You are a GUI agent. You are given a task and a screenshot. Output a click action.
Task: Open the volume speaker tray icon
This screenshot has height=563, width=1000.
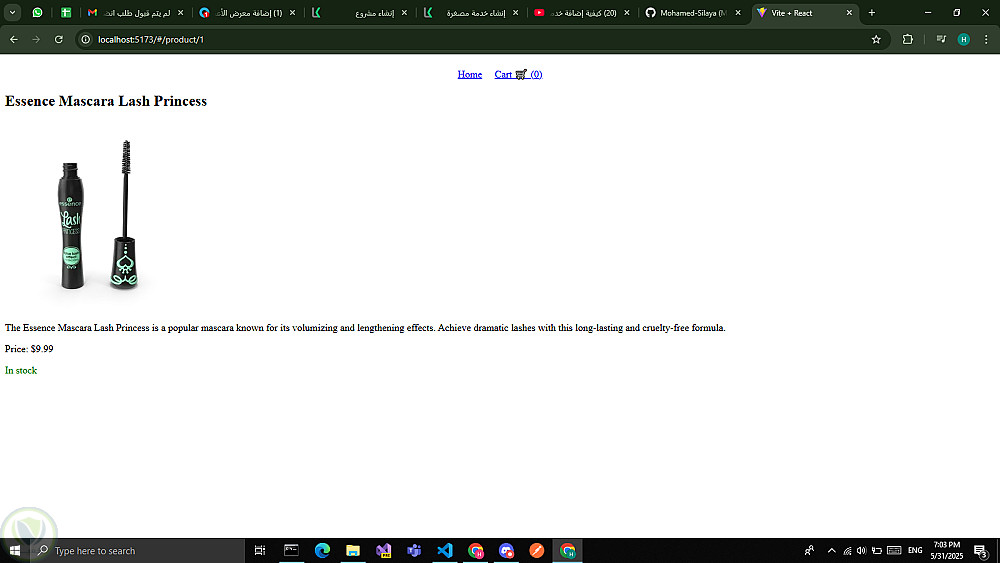862,550
